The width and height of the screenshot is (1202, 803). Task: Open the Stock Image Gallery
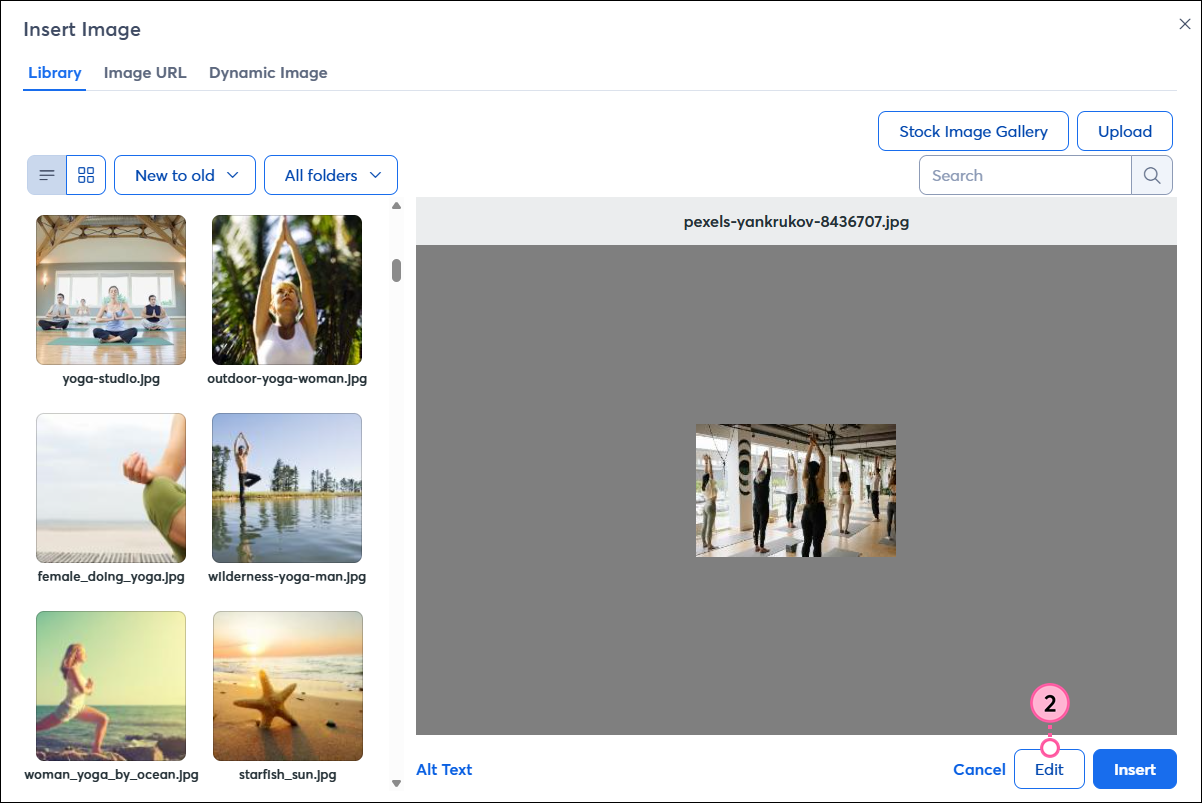coord(973,131)
